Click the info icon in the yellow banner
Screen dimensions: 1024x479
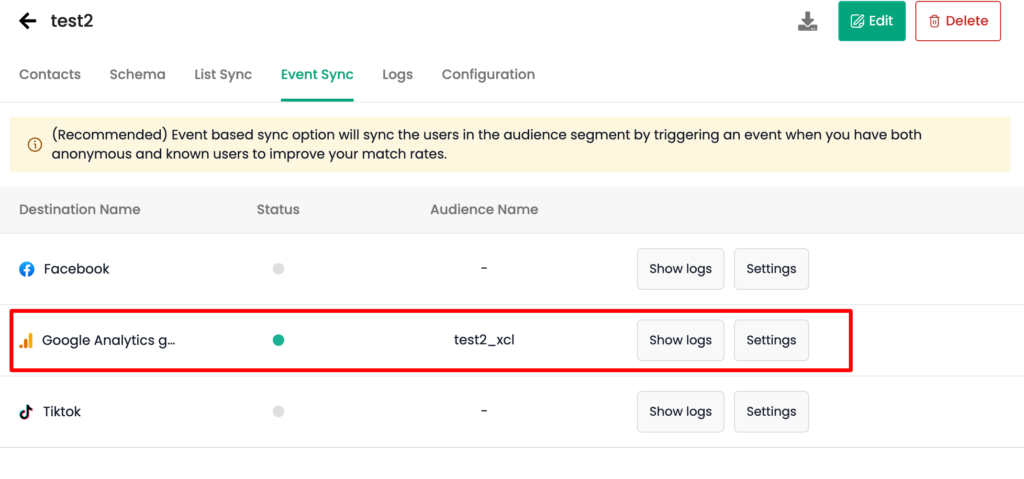click(x=35, y=144)
